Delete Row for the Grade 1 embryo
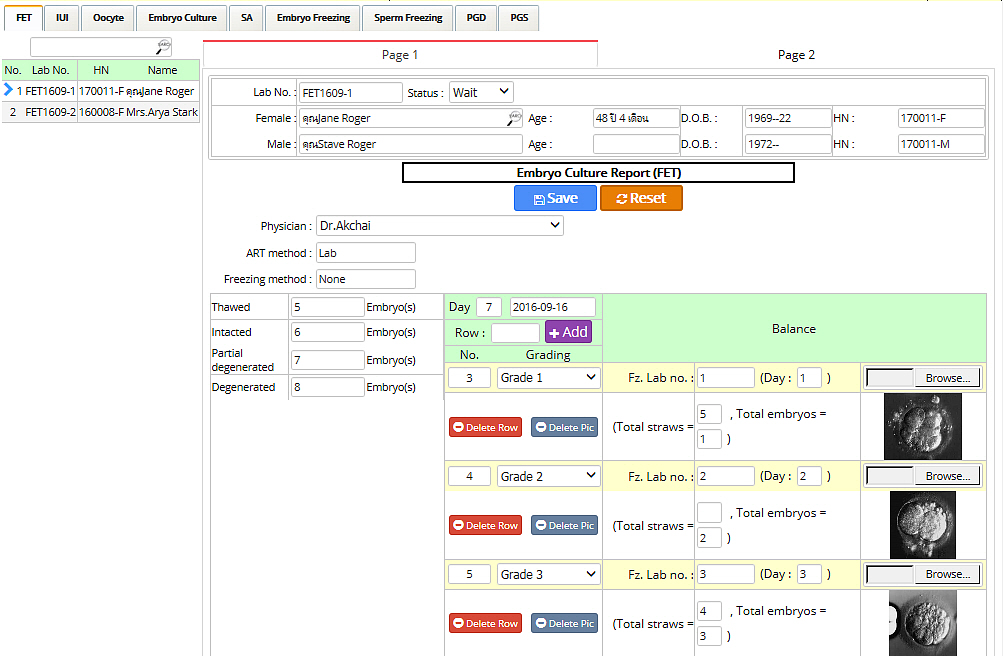The width and height of the screenshot is (1003, 656). (x=485, y=427)
